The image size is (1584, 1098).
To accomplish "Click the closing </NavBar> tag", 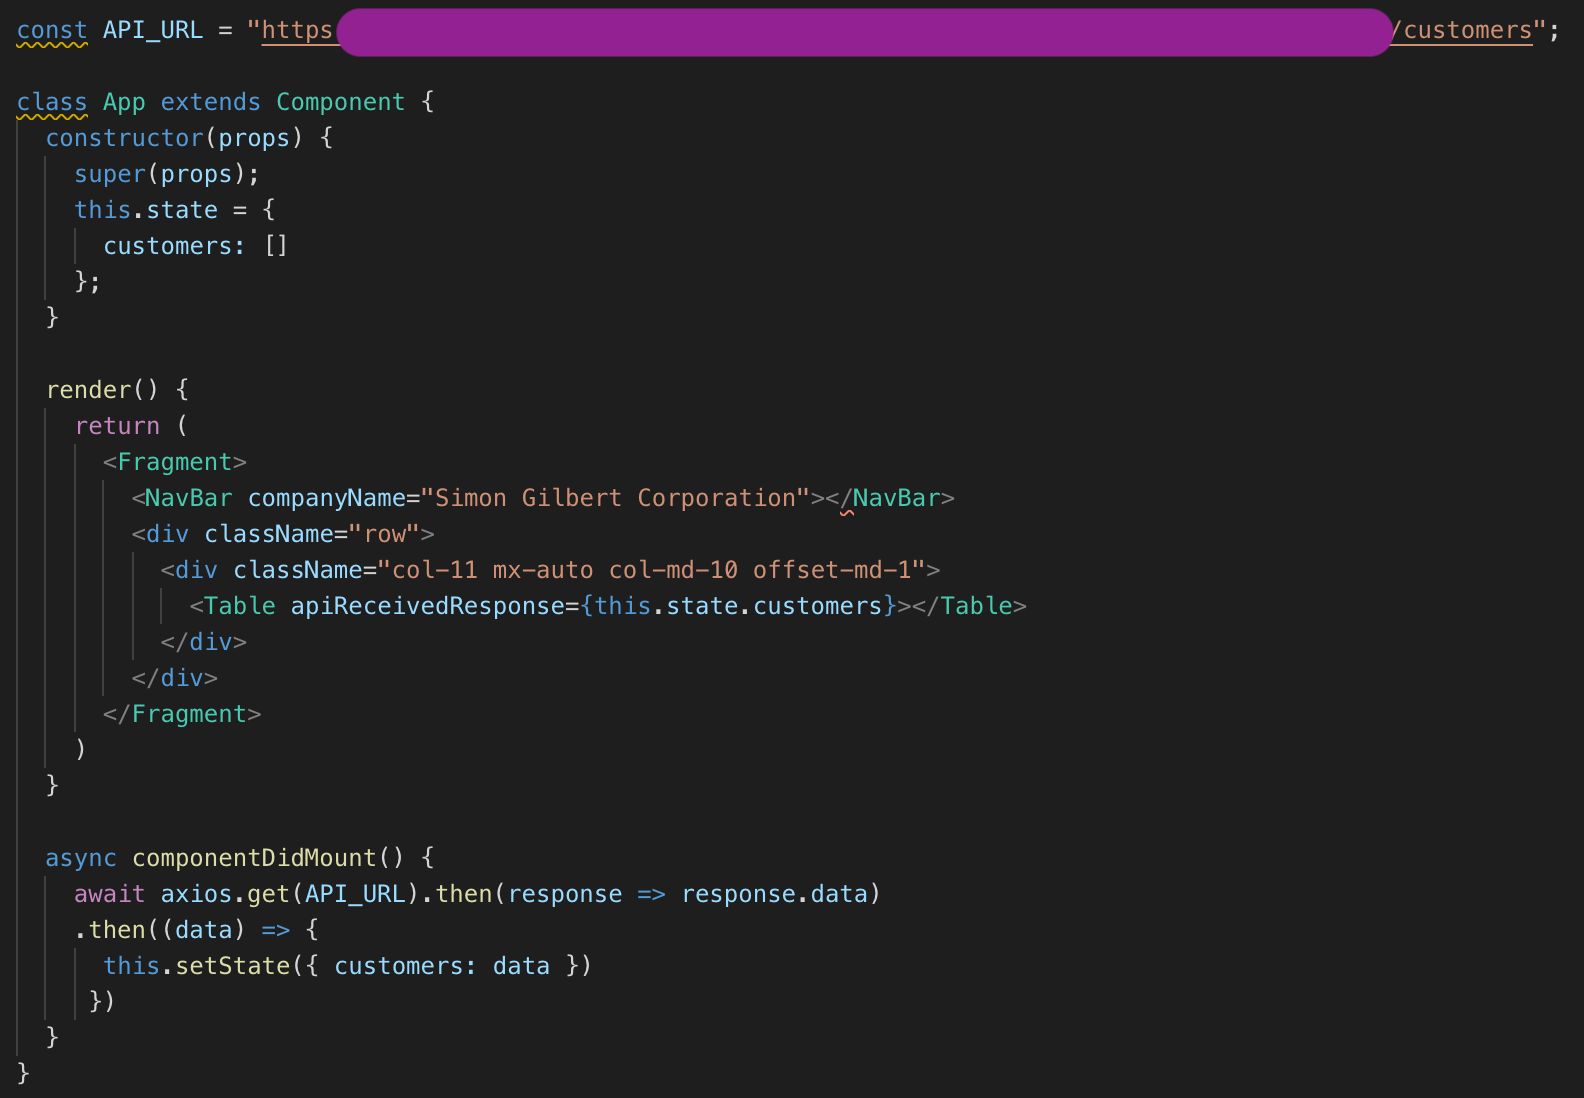I will 890,498.
